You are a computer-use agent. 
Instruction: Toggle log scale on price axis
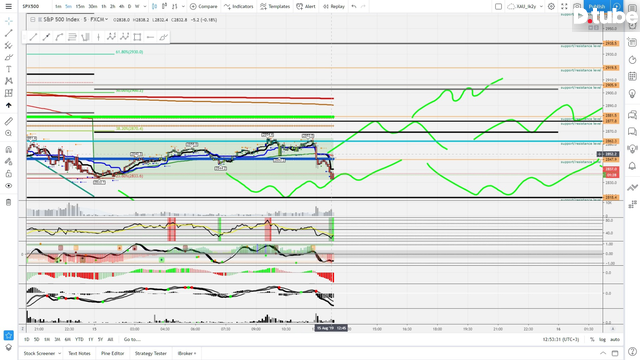tap(602, 340)
